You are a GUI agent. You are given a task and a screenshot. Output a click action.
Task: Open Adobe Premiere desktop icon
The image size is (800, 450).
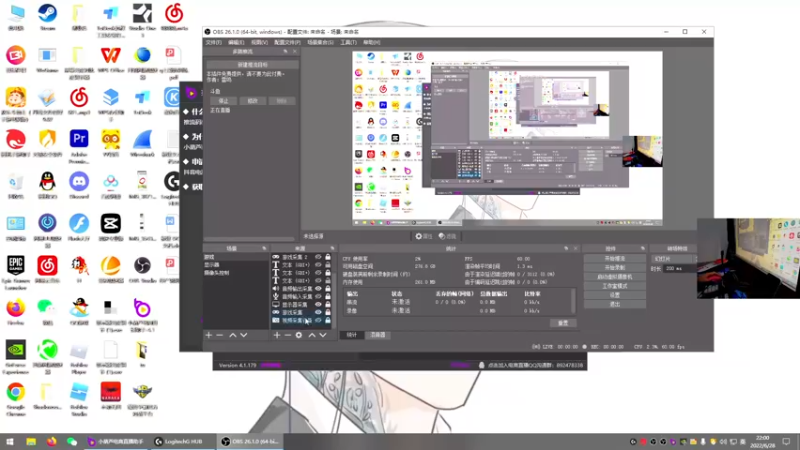click(x=79, y=146)
